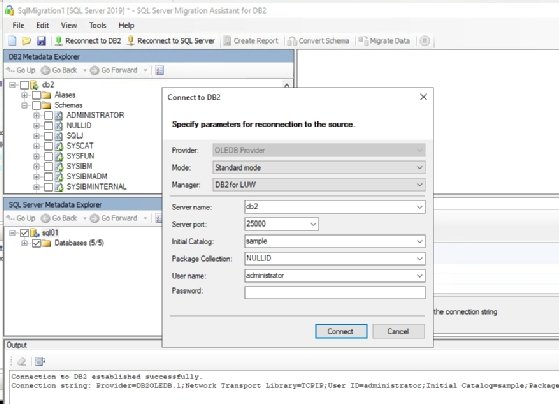
Task: Click the sql01 server node icon
Action: coord(35,233)
